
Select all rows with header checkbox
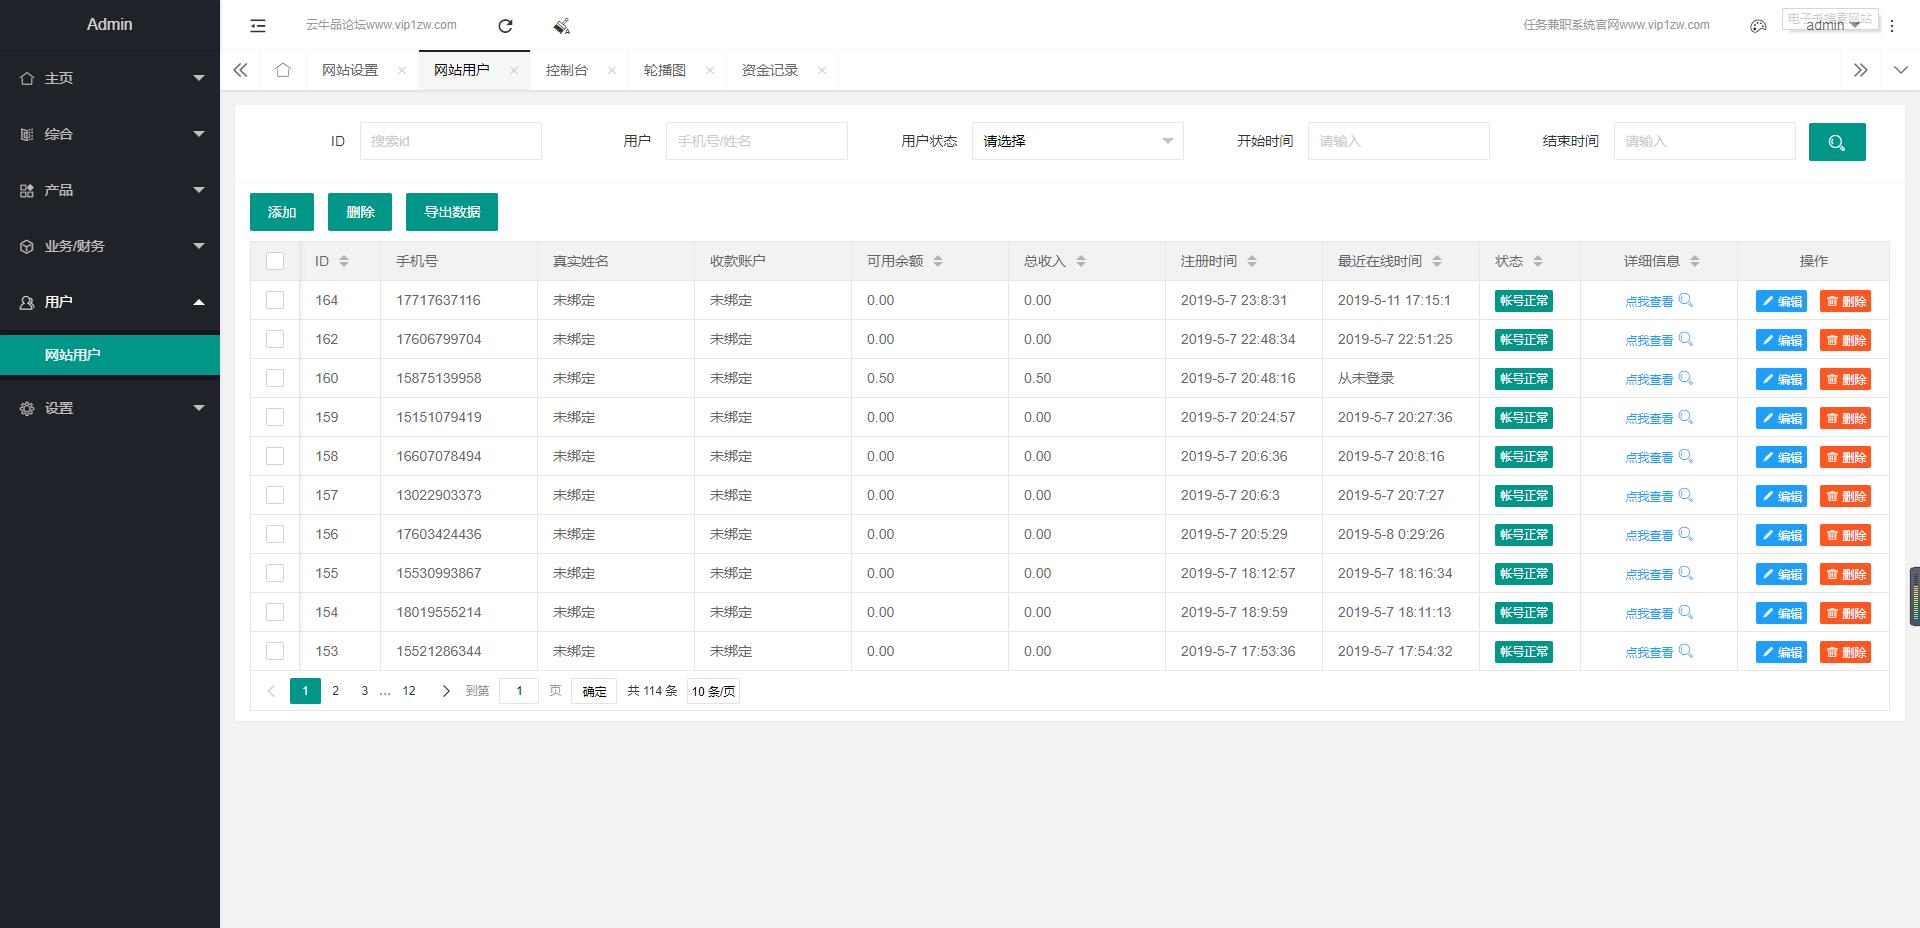click(x=275, y=261)
